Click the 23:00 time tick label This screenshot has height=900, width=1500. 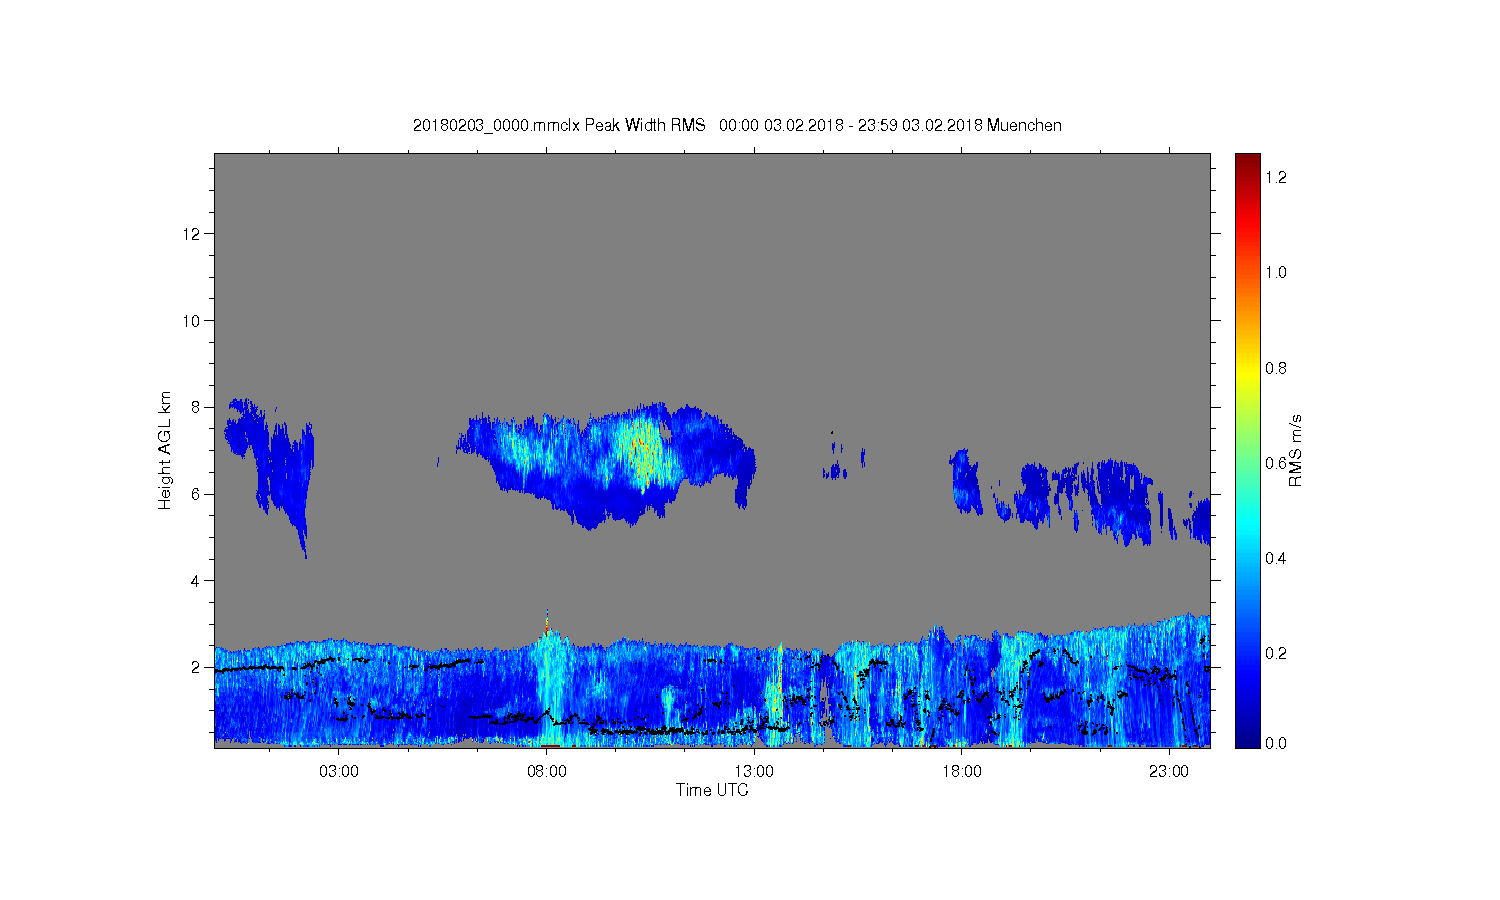[x=1169, y=772]
